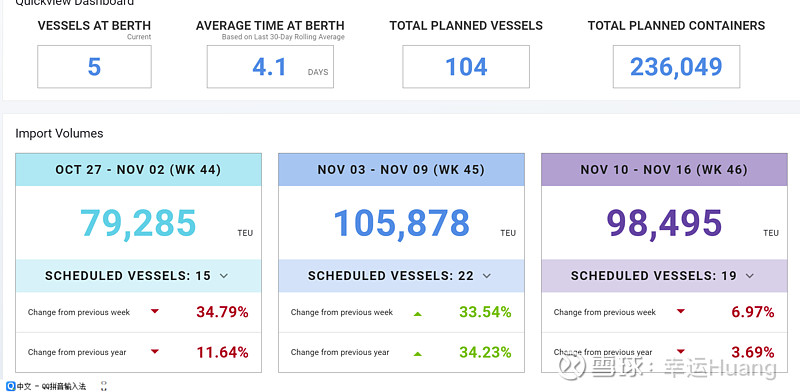Expand the Scheduled Vessels: 15 chevron
The image size is (800, 392).
click(x=224, y=276)
